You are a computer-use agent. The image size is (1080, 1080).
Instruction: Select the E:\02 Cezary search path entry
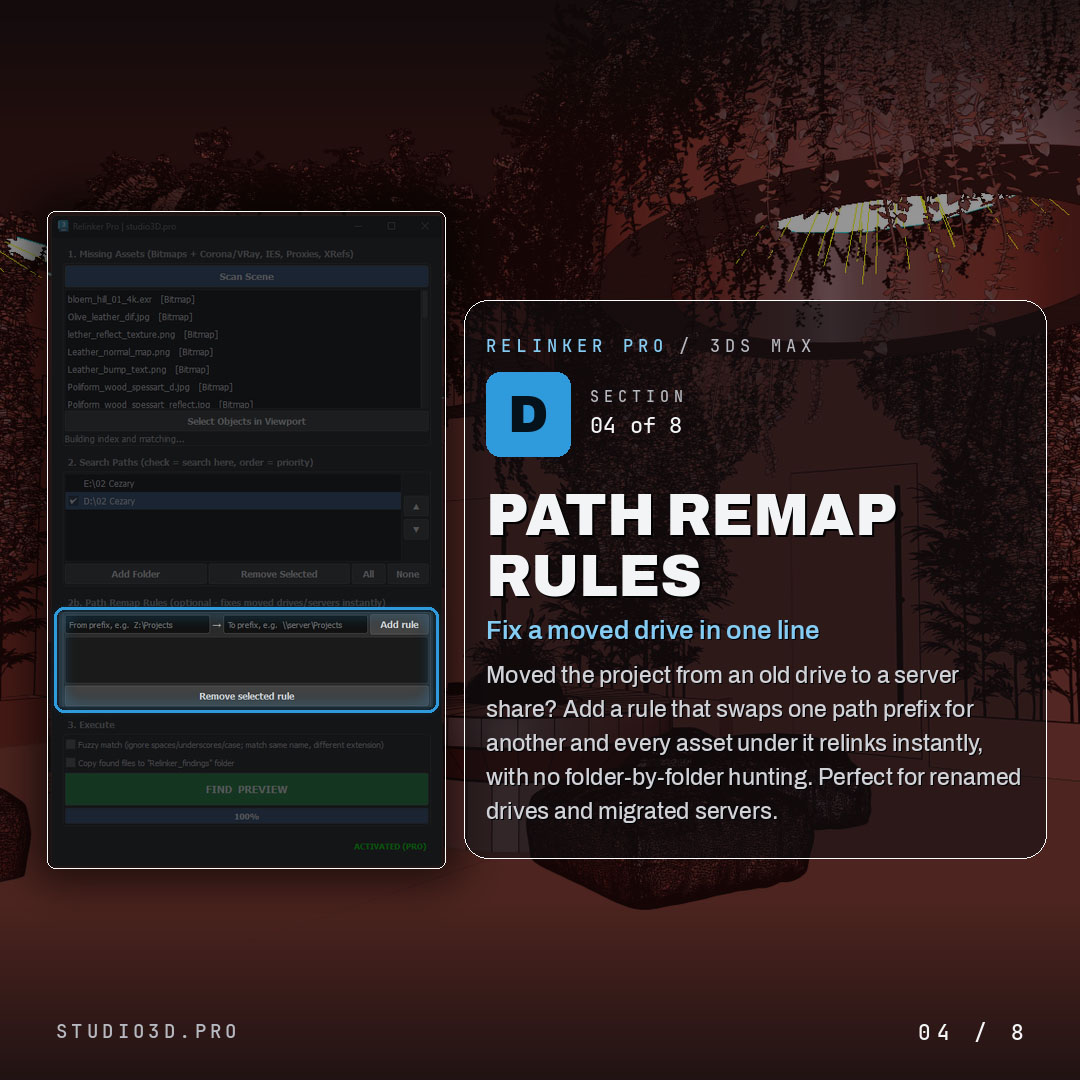tap(233, 484)
